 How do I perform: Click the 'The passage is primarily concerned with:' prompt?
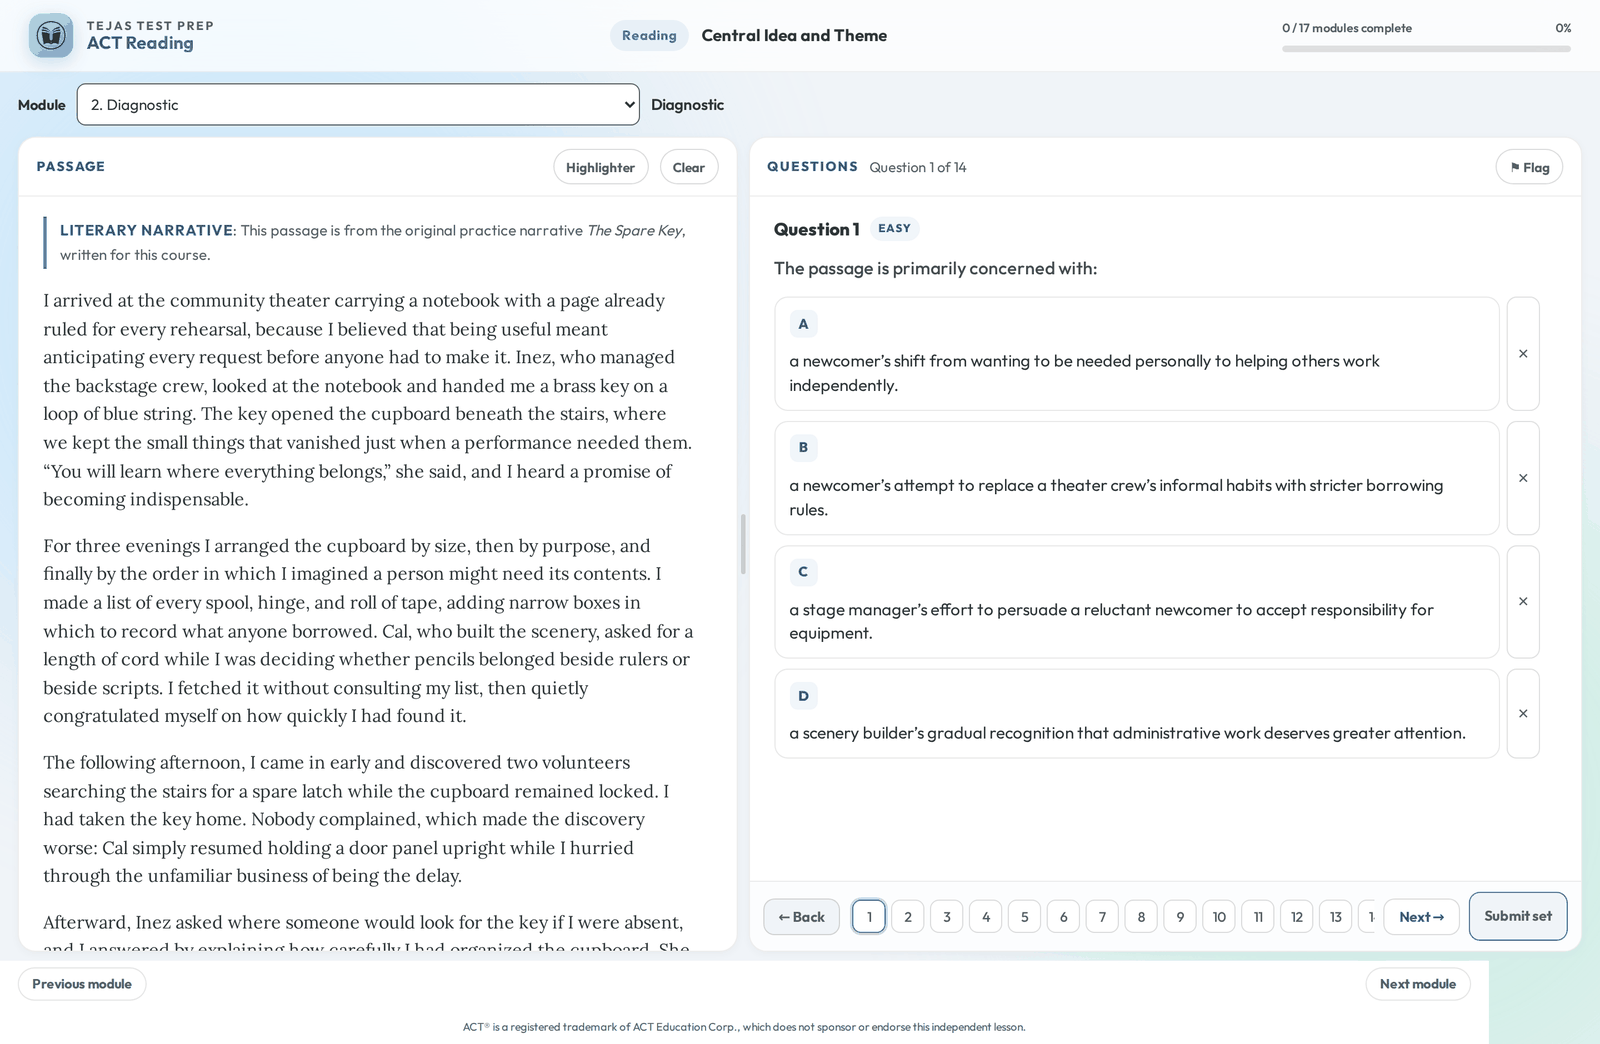tap(935, 268)
